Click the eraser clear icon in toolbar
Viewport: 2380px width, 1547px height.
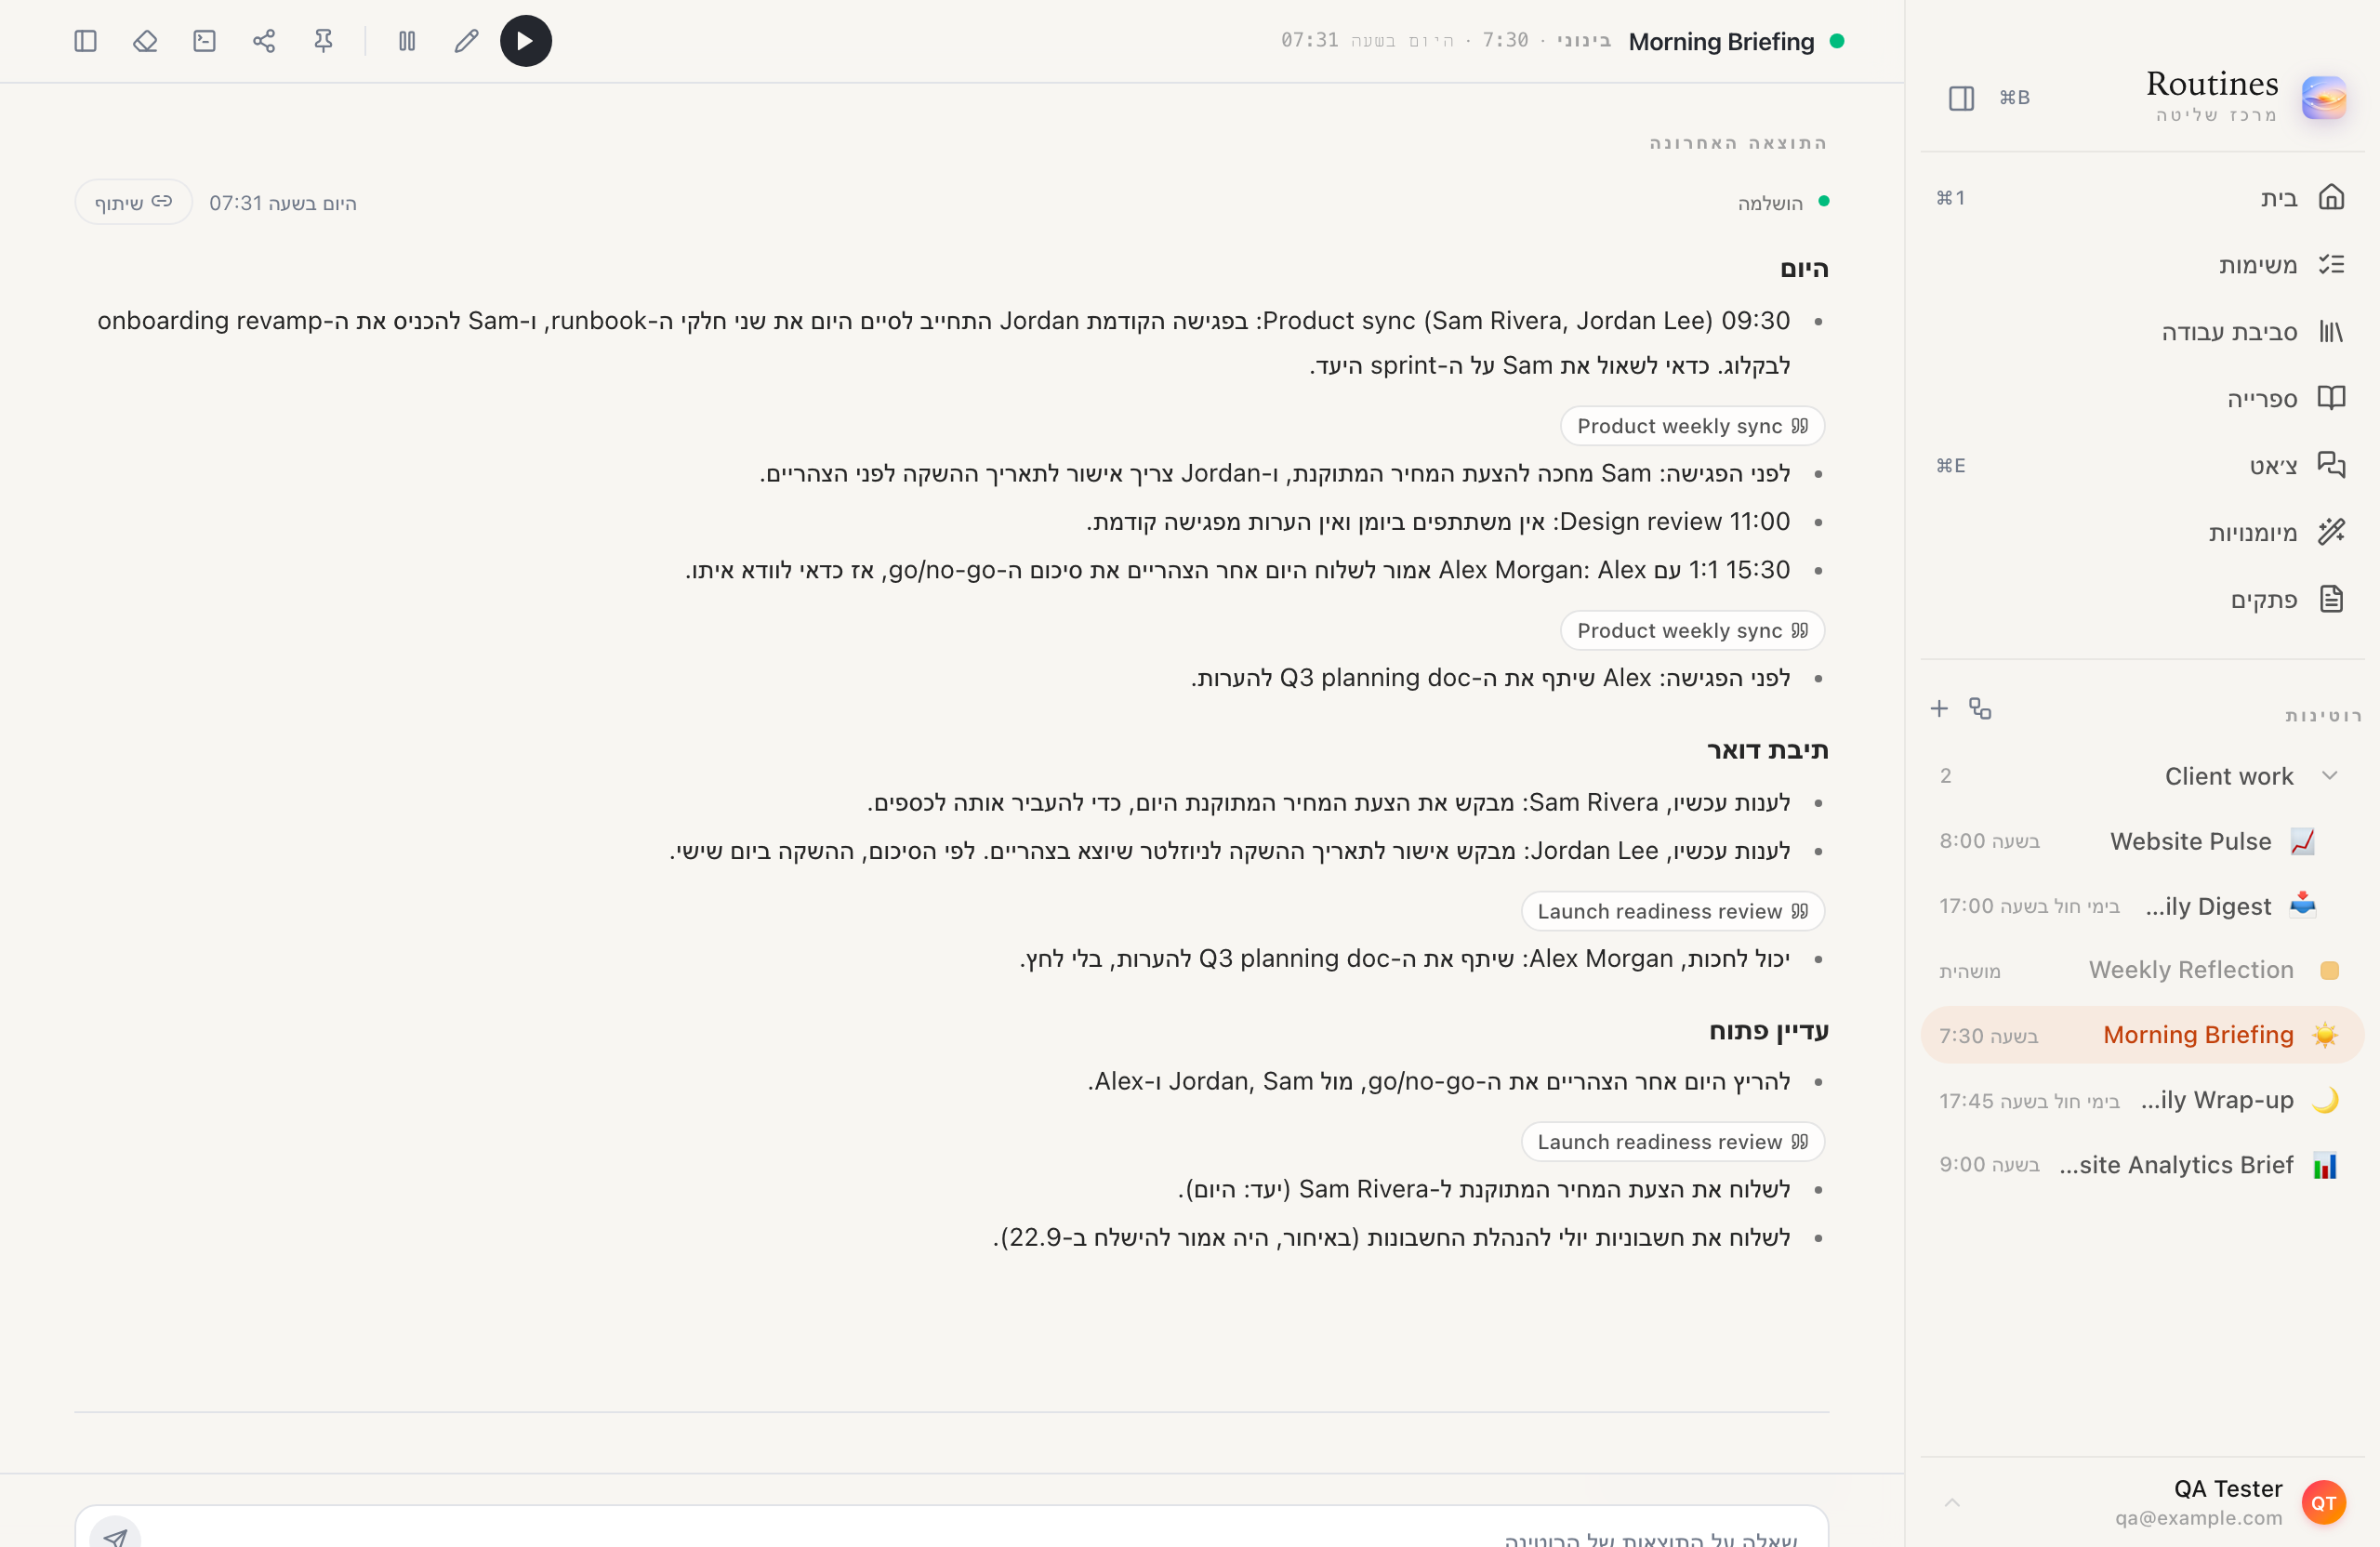coord(145,41)
